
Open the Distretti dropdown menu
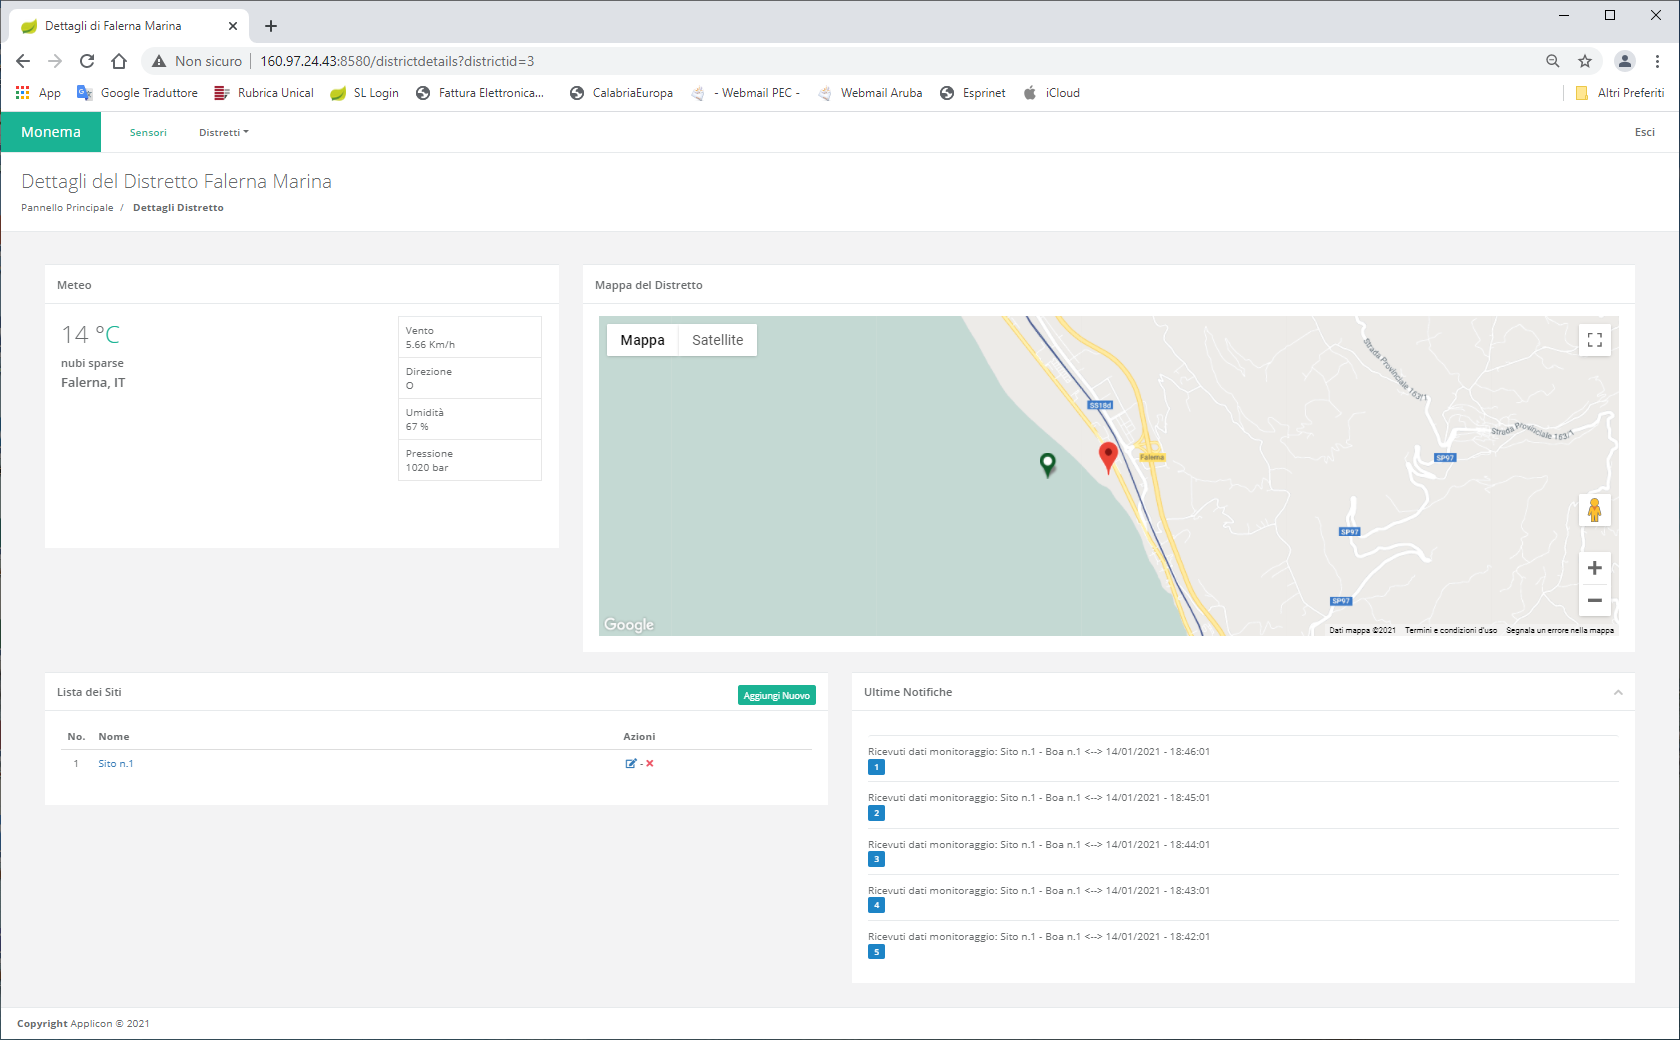tap(223, 133)
